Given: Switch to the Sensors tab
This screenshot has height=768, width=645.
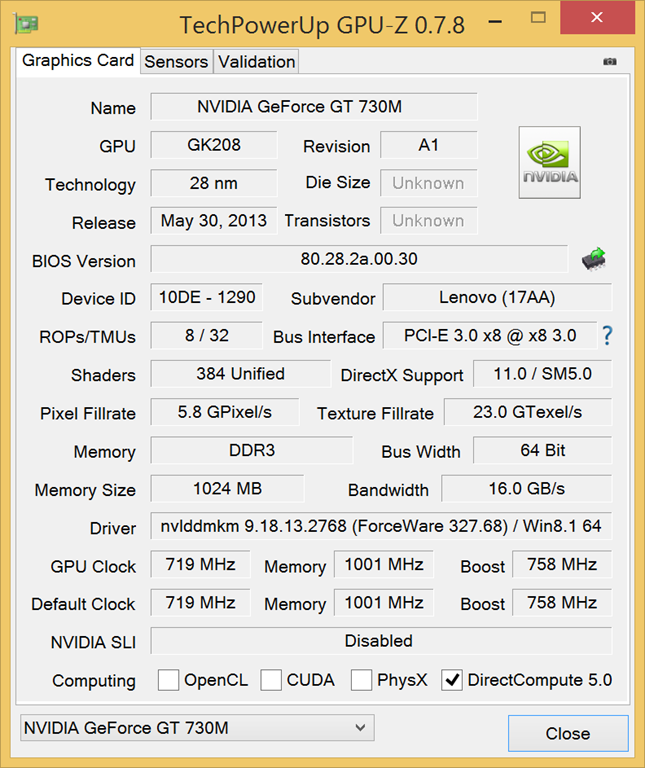Looking at the screenshot, I should (176, 62).
